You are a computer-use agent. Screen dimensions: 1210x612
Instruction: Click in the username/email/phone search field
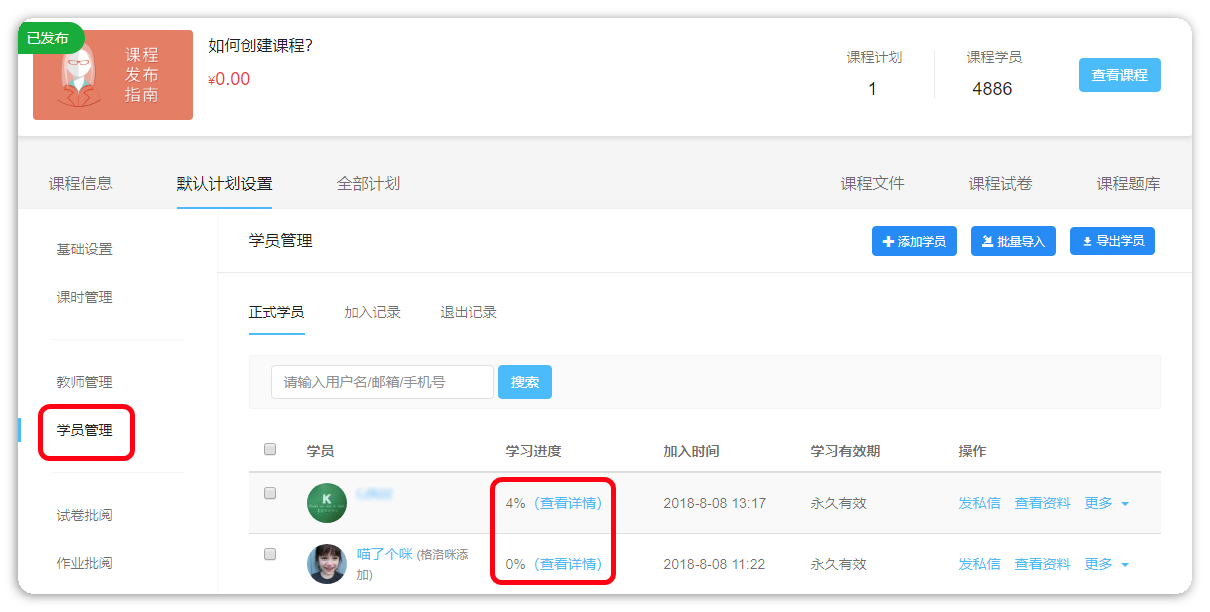tap(382, 382)
